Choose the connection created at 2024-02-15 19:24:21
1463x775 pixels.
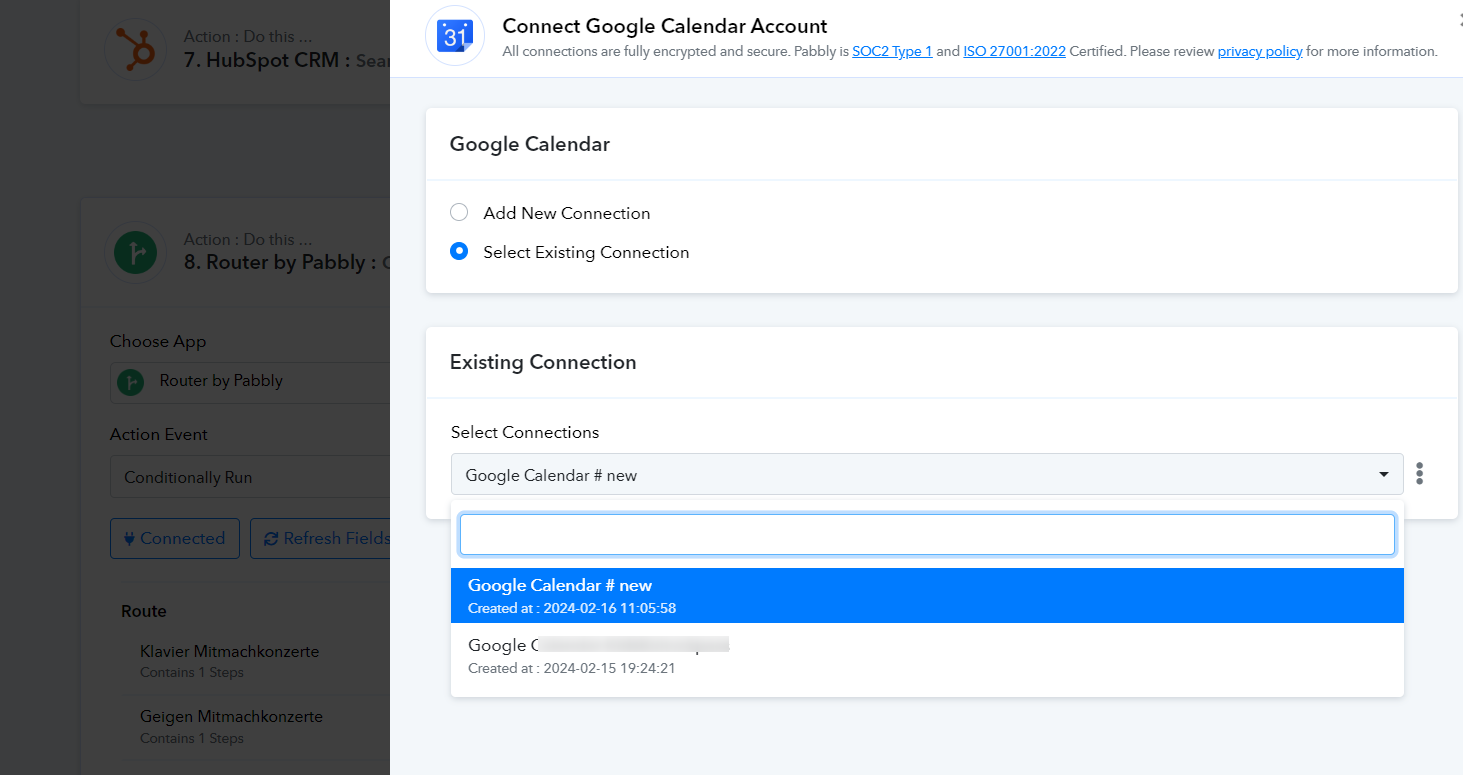927,656
